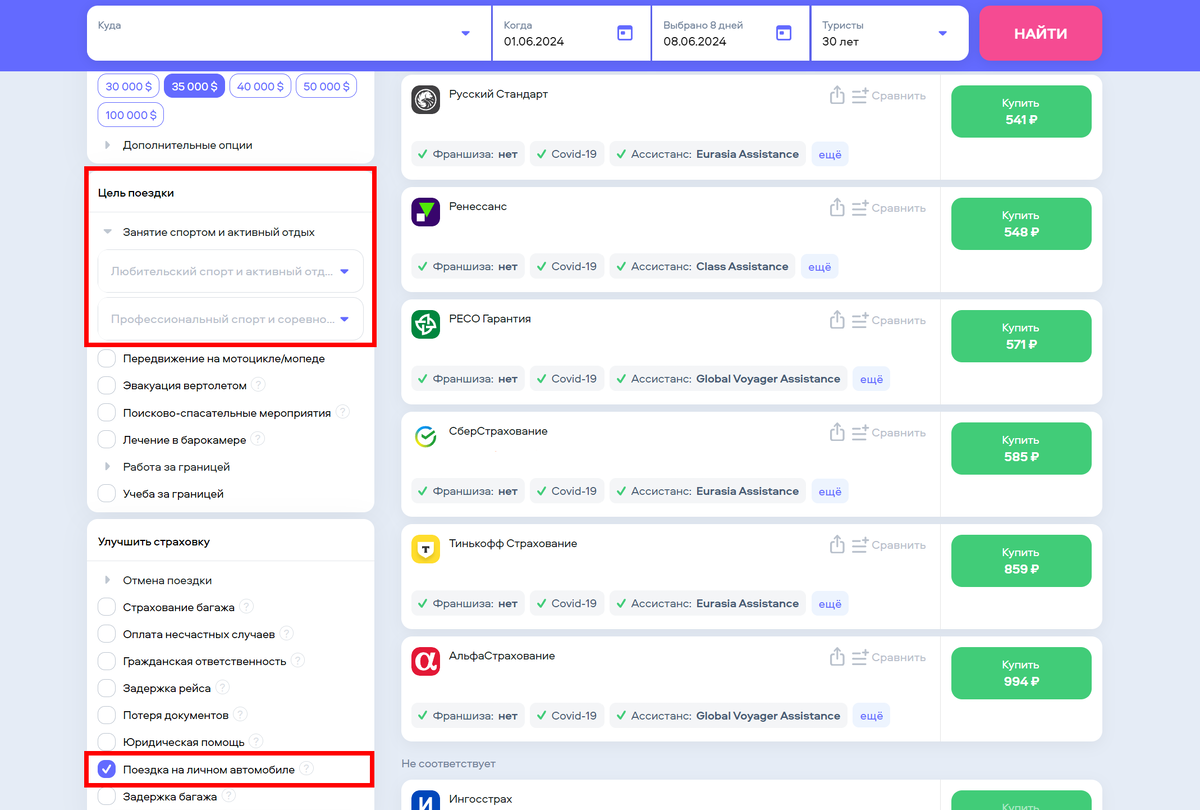The image size is (1200, 810).
Task: Buy АльфаСтрахование policy for 994 ₽
Action: click(1021, 672)
